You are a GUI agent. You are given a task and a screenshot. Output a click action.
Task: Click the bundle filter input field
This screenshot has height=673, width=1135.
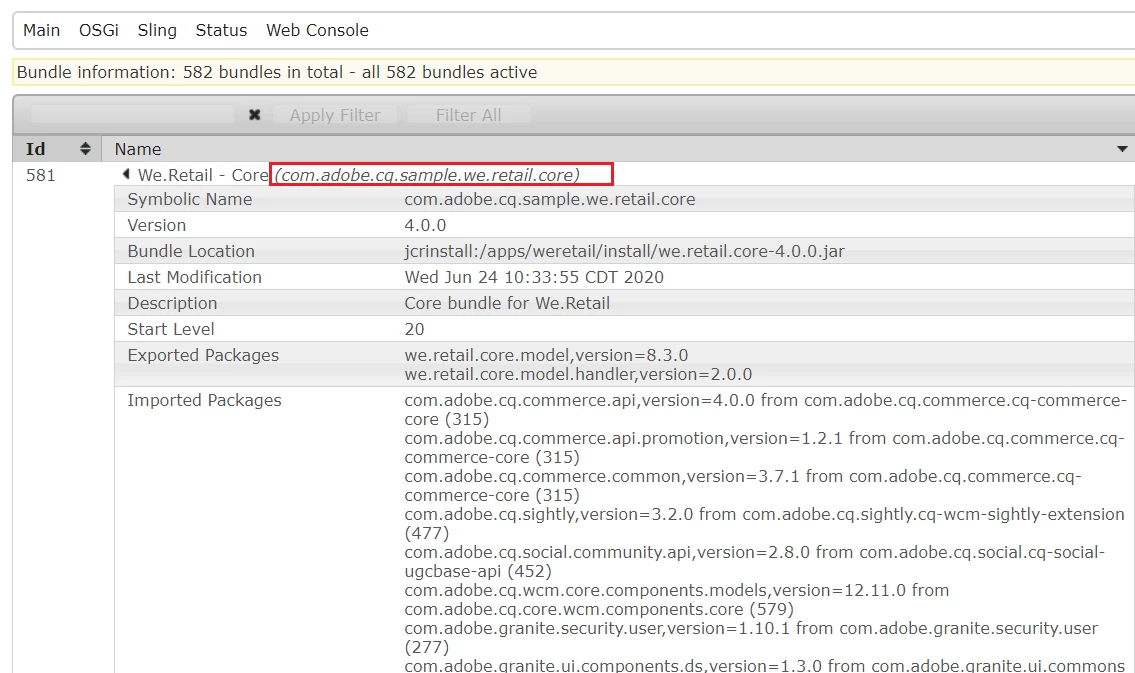pyautogui.click(x=132, y=114)
